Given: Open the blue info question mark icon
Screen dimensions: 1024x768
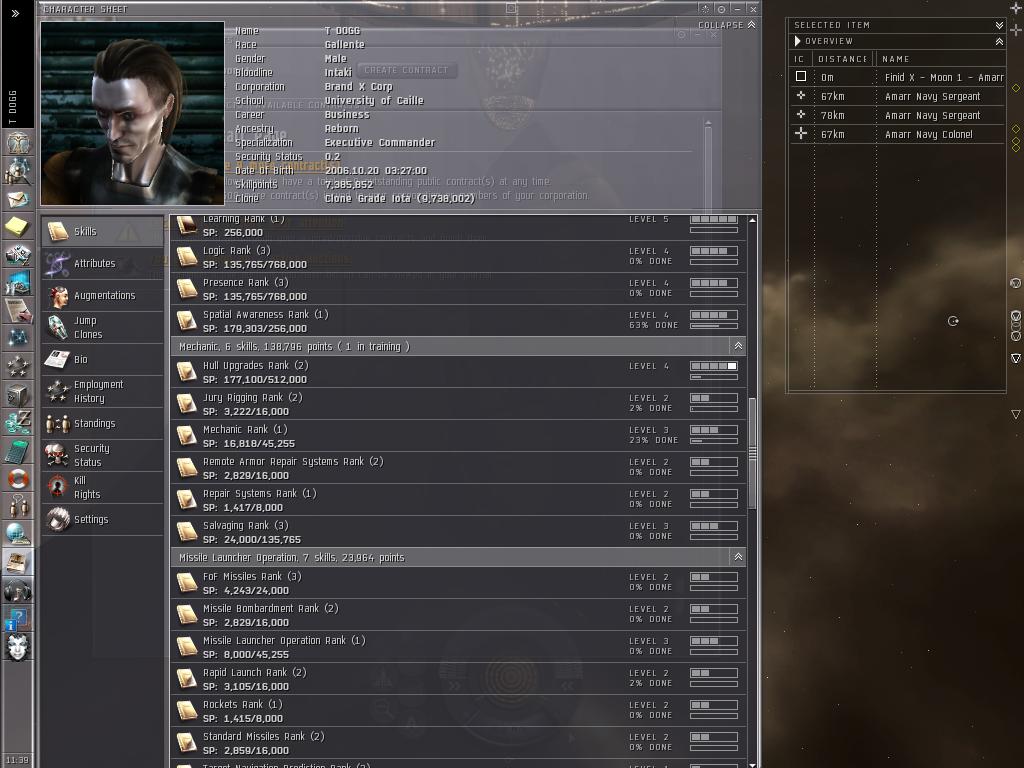Looking at the screenshot, I should tap(18, 619).
